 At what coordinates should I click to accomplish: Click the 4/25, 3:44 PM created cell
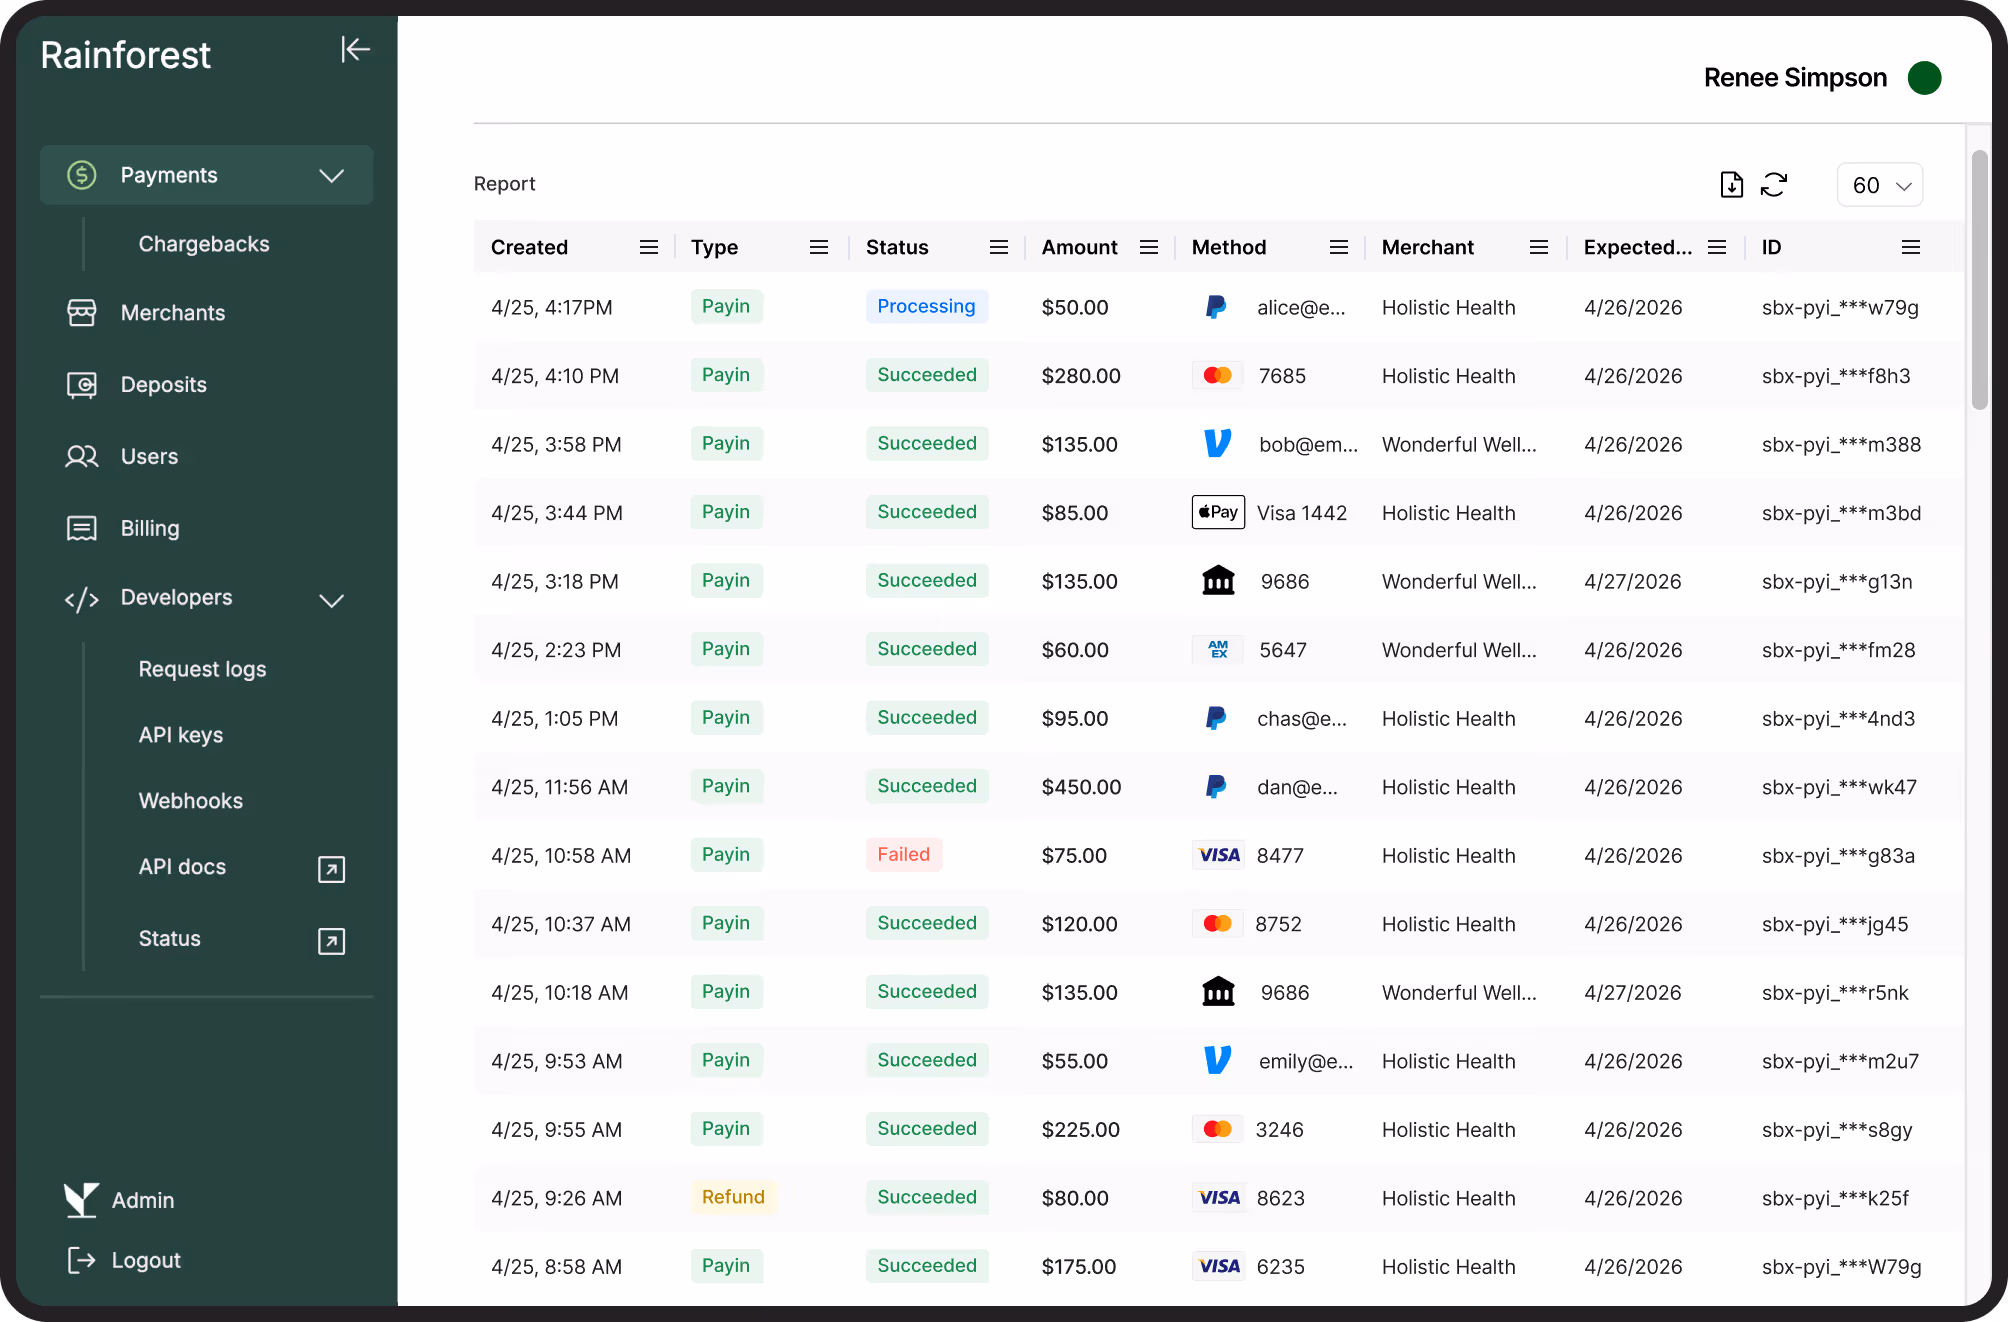[556, 513]
